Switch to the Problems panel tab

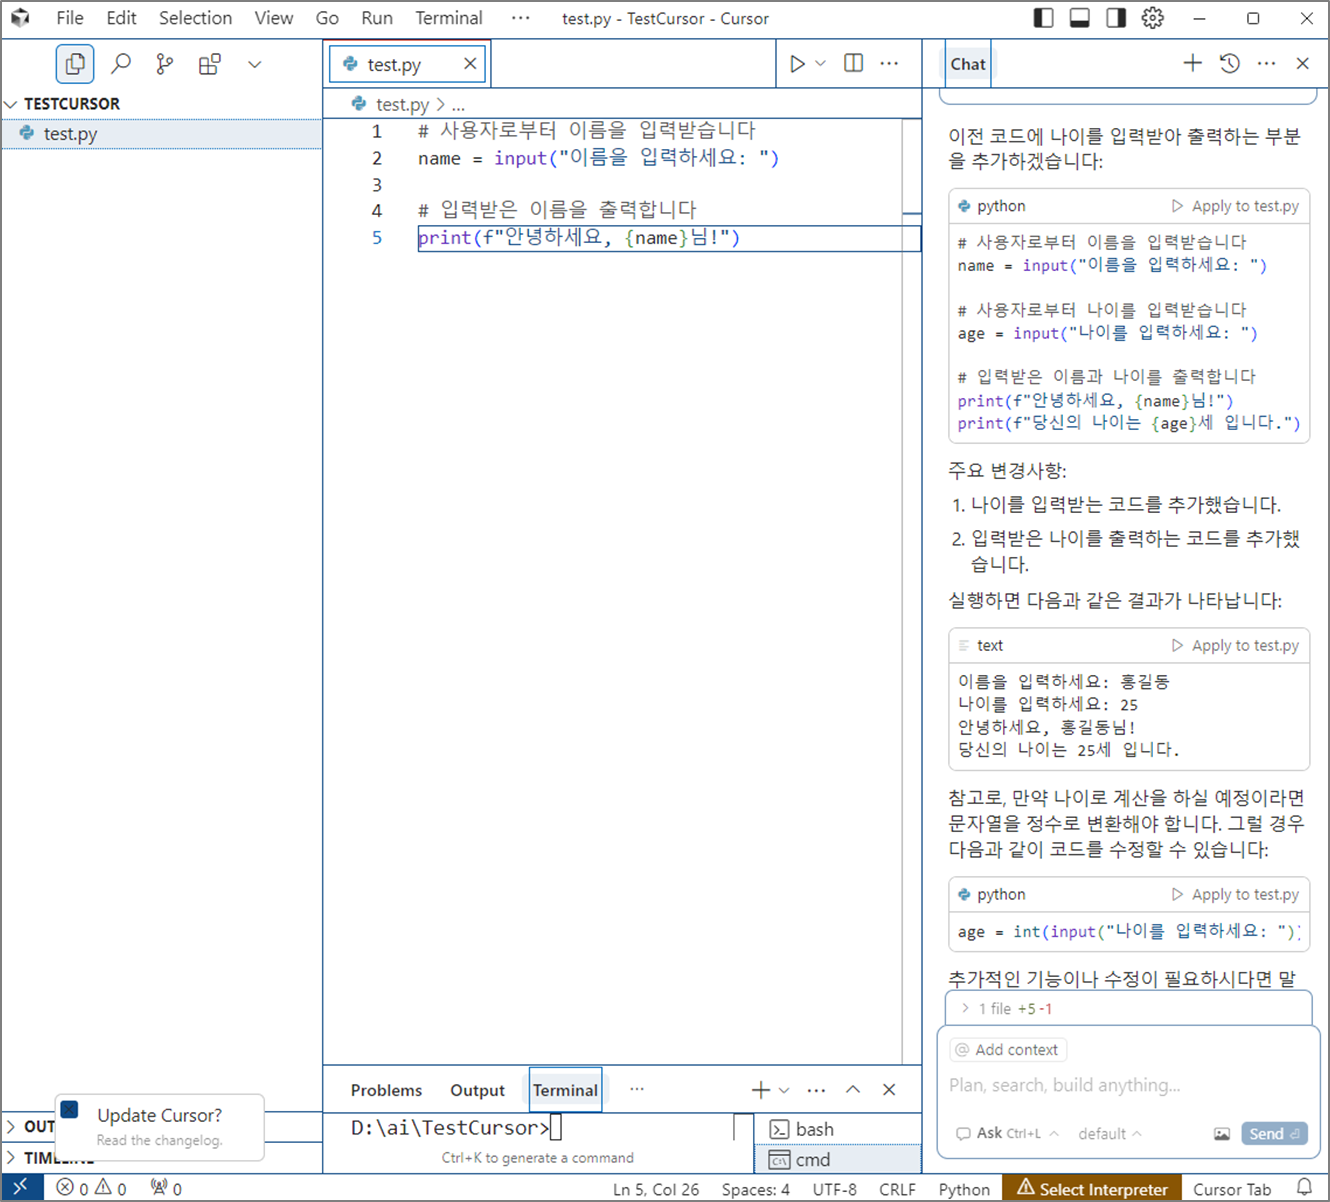click(386, 1091)
